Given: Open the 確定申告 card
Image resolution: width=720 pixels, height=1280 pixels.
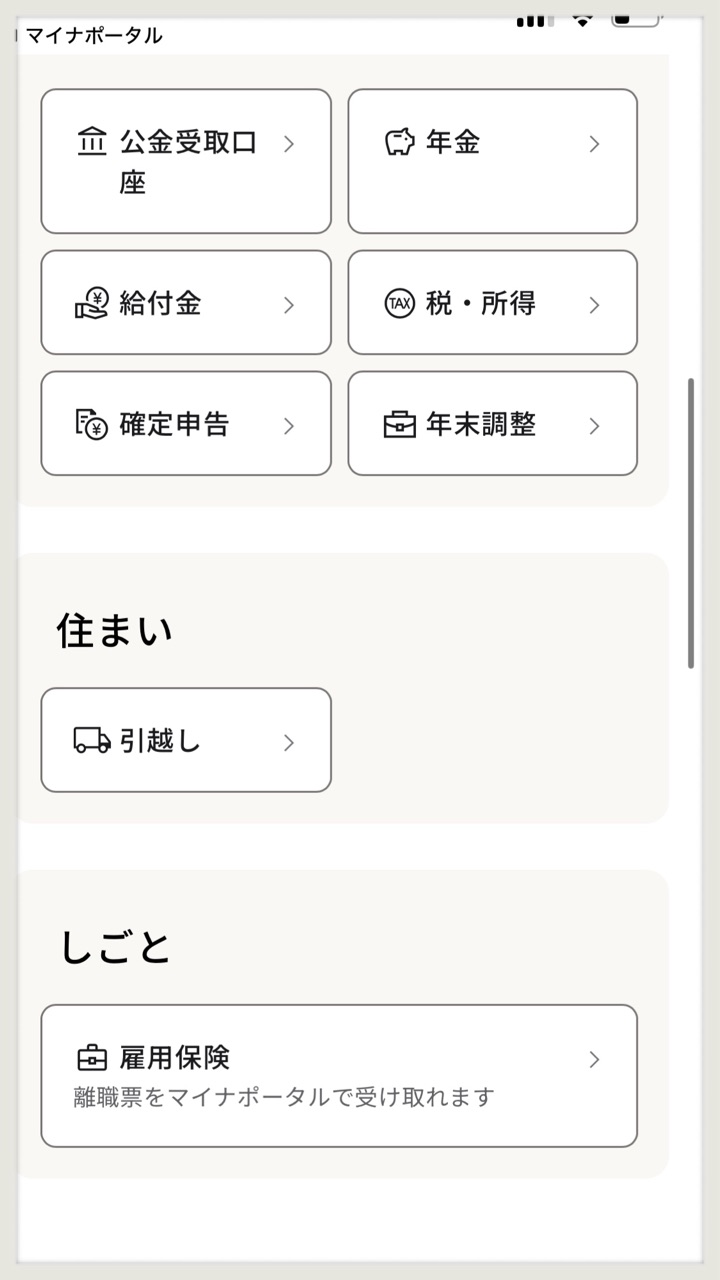Looking at the screenshot, I should [186, 423].
